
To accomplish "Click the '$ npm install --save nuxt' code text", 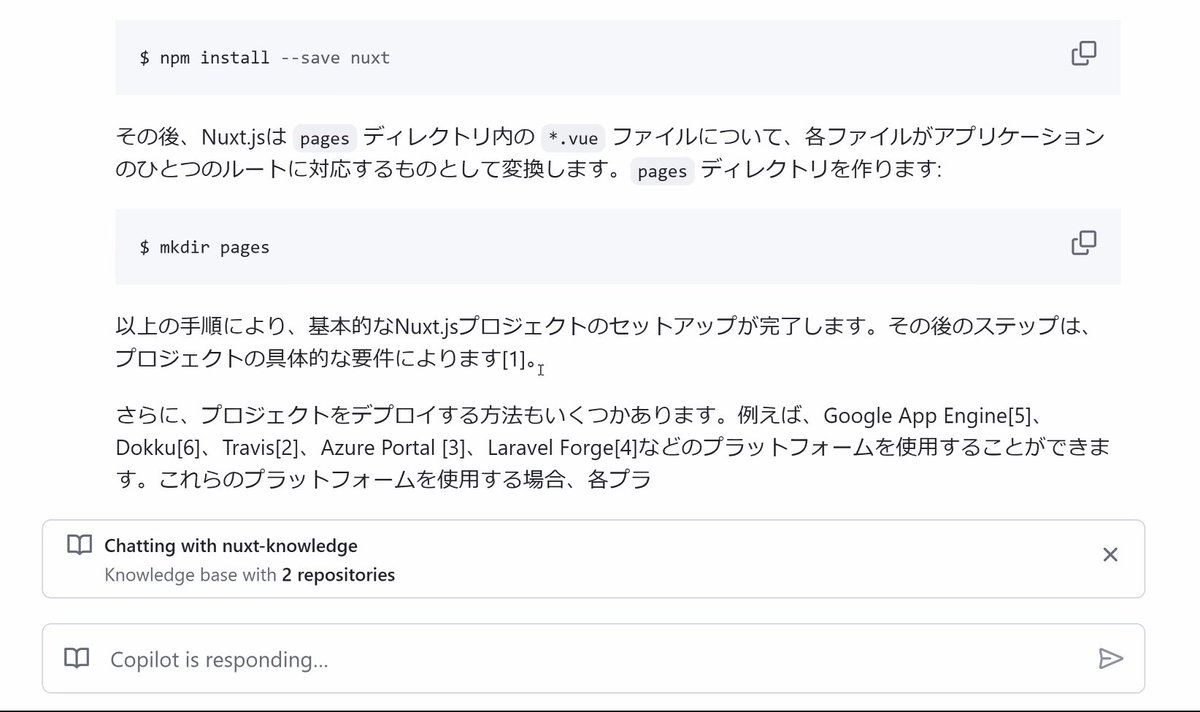I will point(265,58).
